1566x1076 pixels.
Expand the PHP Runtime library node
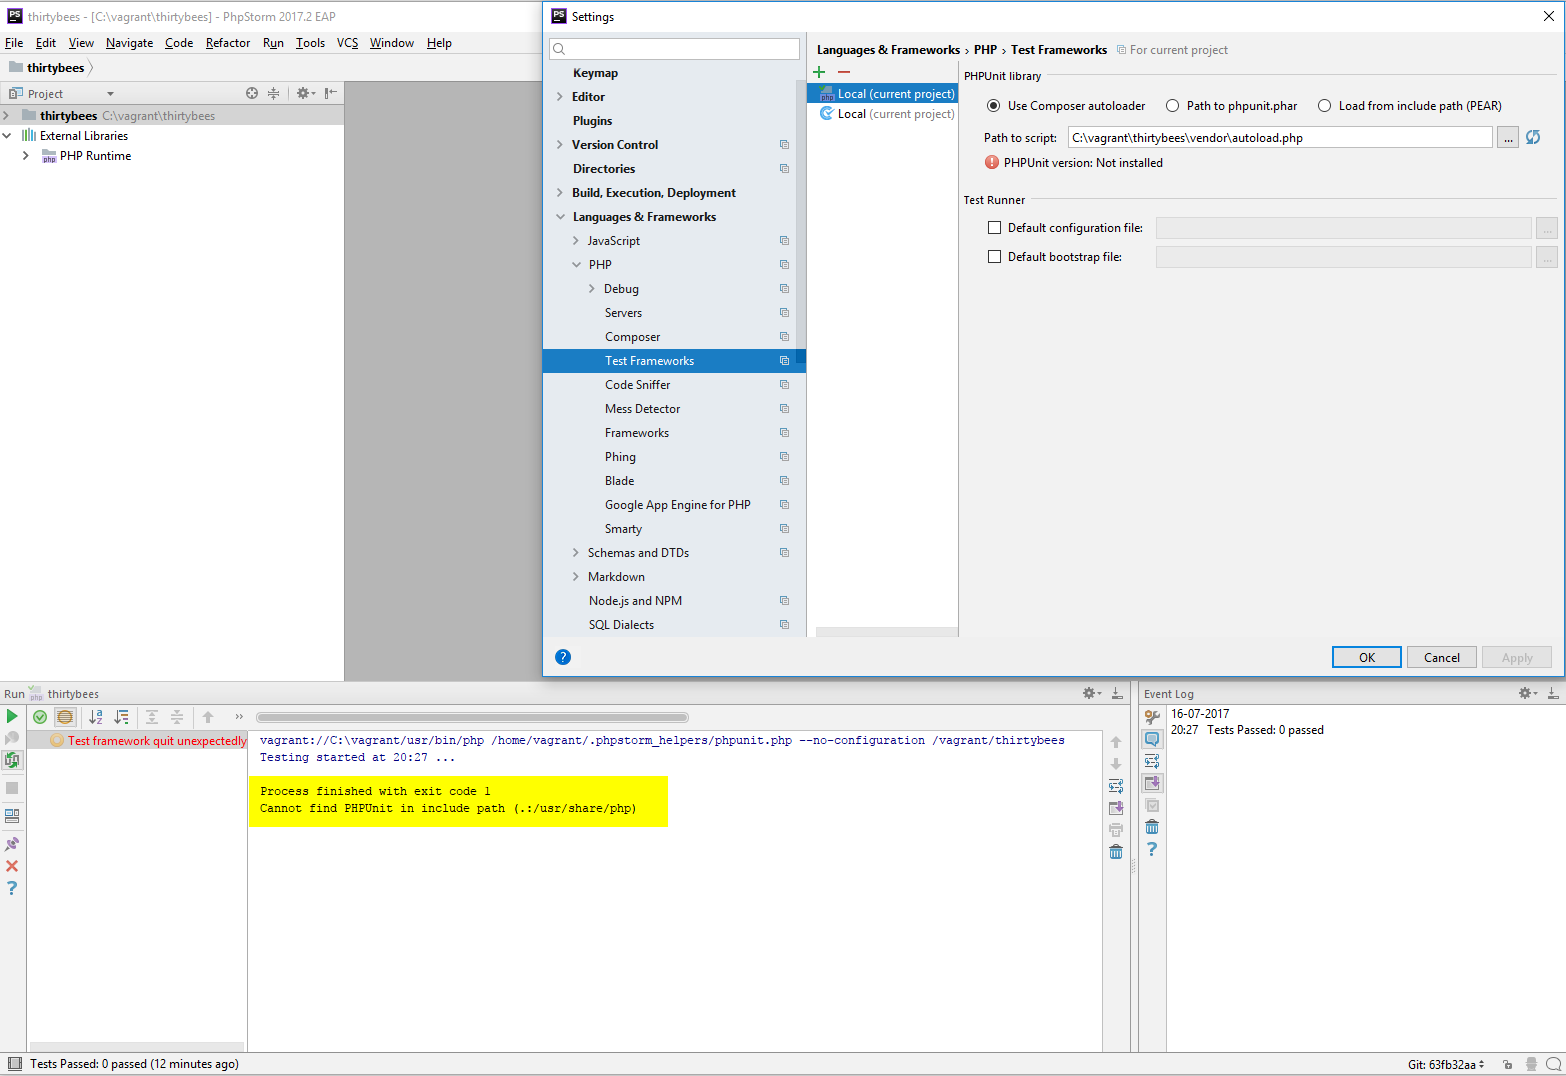point(26,156)
